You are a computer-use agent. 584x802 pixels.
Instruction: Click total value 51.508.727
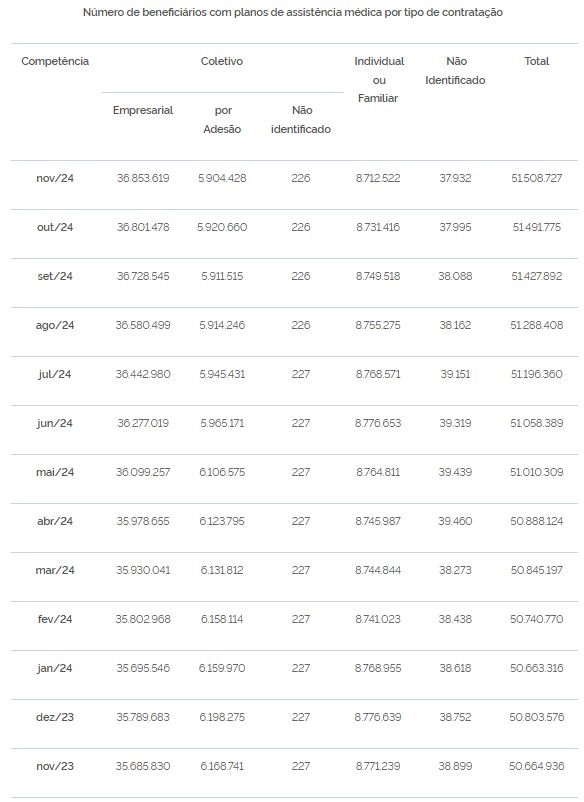pyautogui.click(x=536, y=179)
